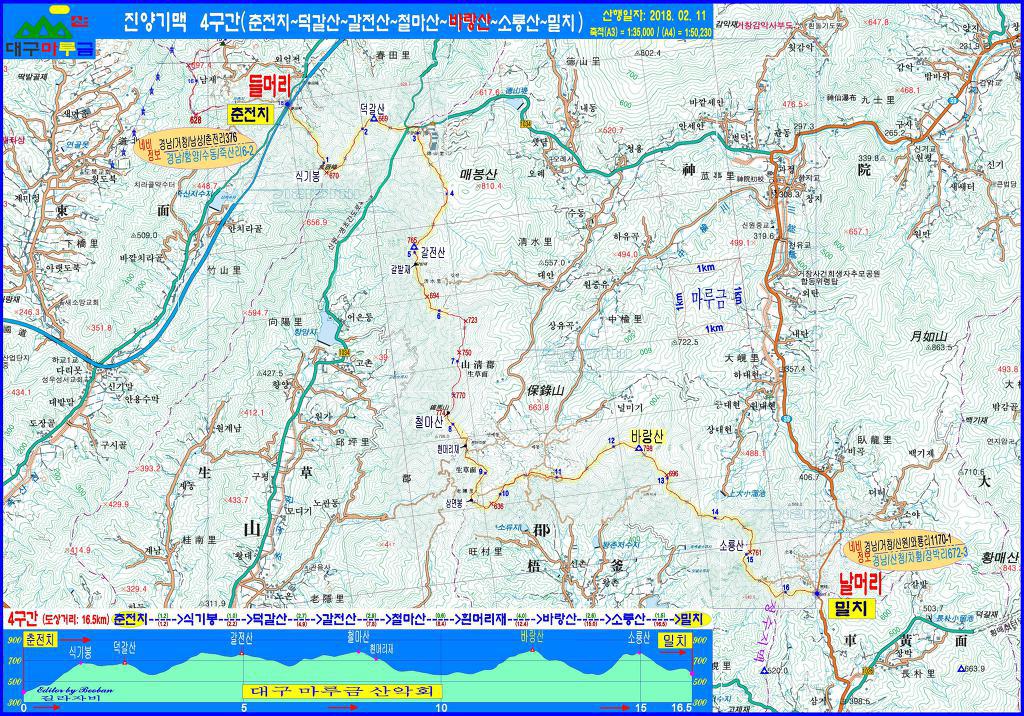The image size is (1024, 716).
Task: Click the blue triangle summit marker beside 바랑산 label
Action: pyautogui.click(x=638, y=448)
